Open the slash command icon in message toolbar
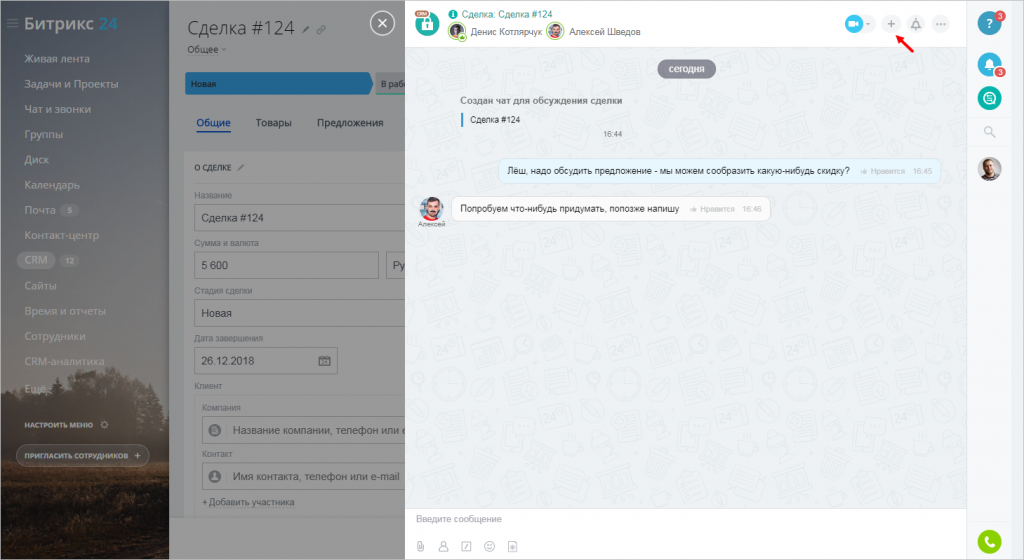 (466, 546)
